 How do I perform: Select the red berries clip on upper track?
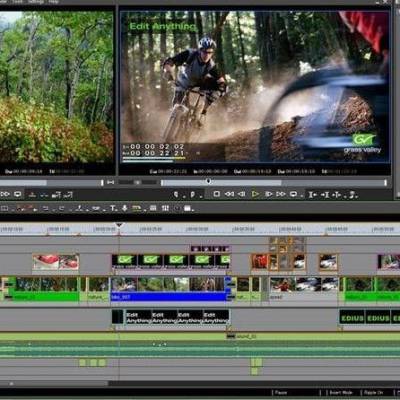[56, 262]
